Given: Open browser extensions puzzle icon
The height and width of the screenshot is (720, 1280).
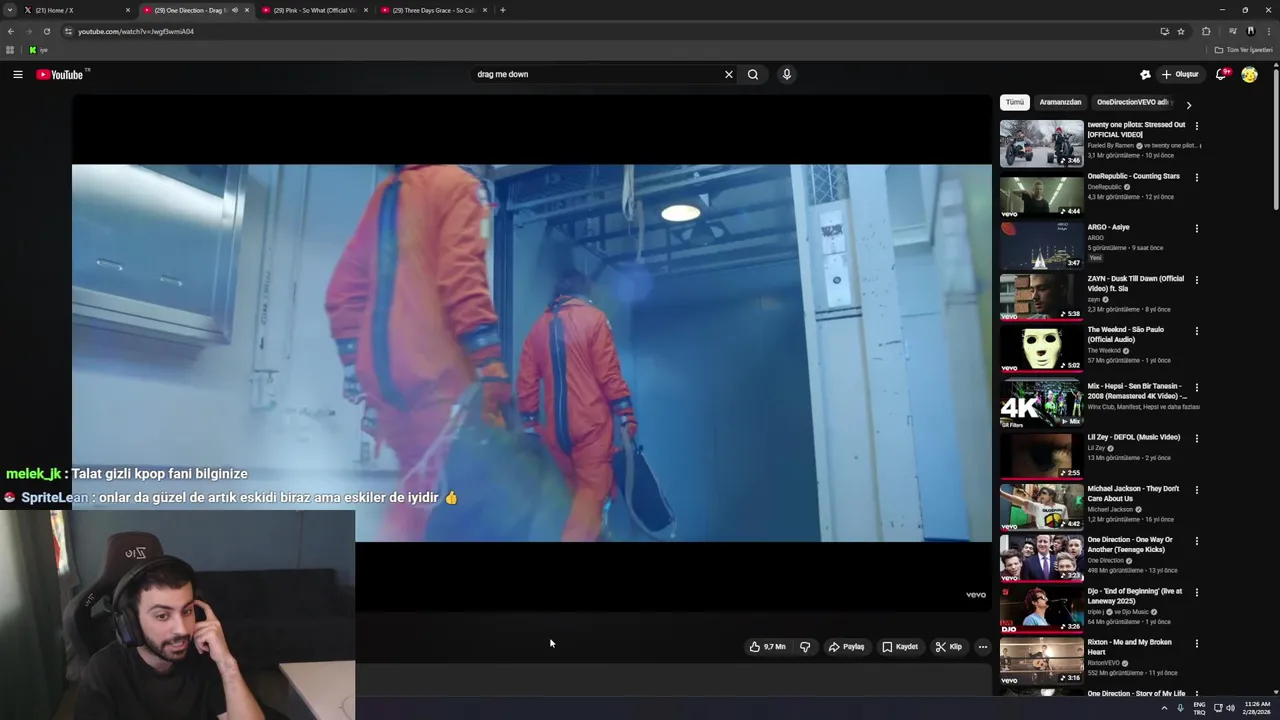Looking at the screenshot, I should pos(1206,31).
